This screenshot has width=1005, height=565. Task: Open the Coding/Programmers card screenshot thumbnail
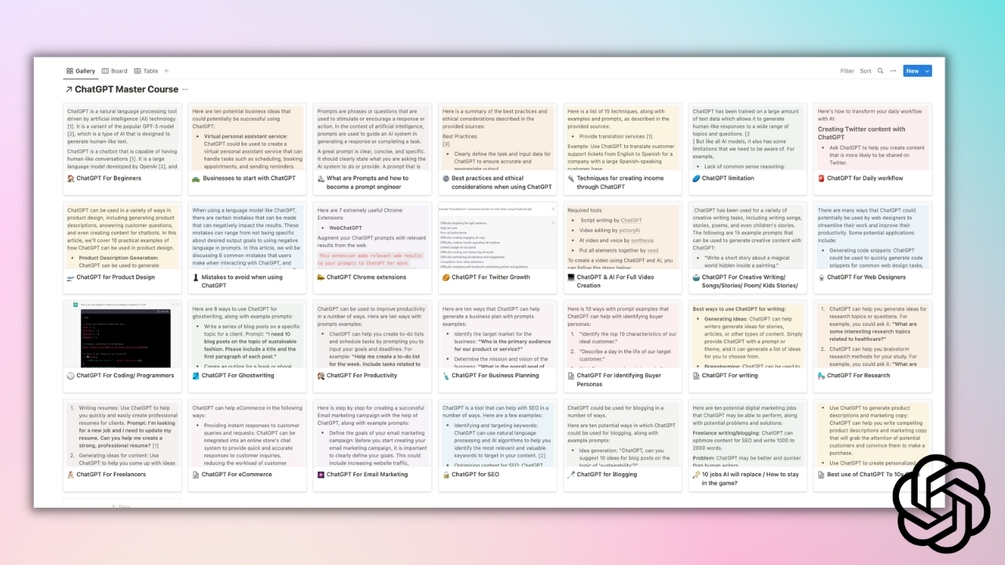(122, 335)
